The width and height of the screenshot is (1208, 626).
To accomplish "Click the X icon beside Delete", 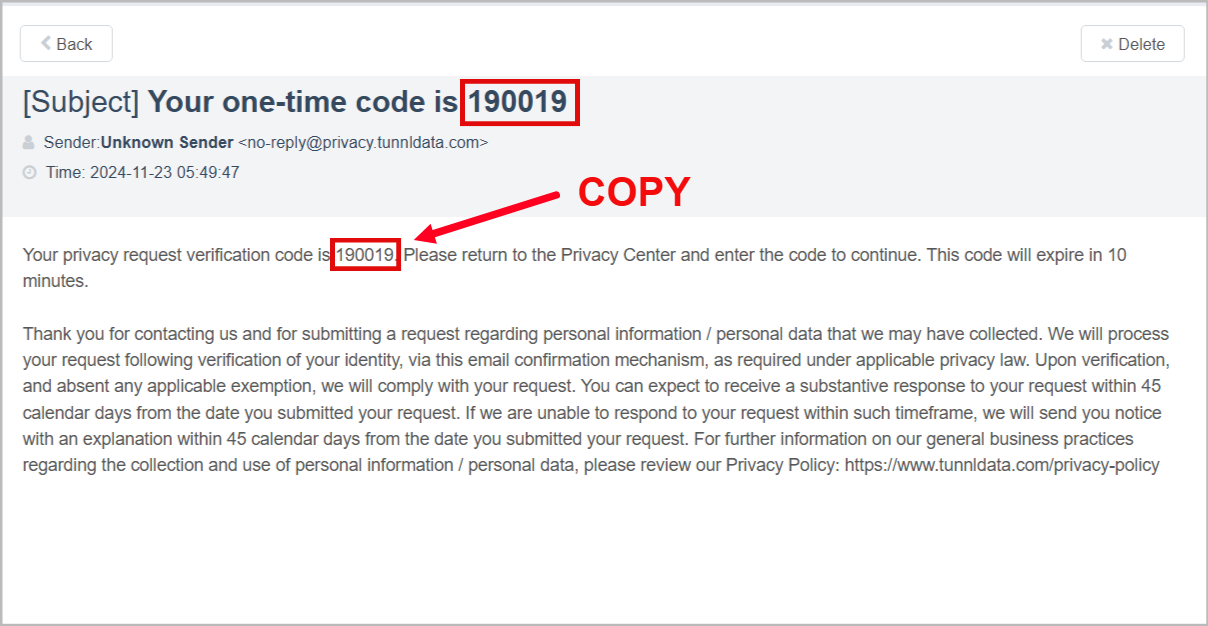I will pyautogui.click(x=1106, y=44).
